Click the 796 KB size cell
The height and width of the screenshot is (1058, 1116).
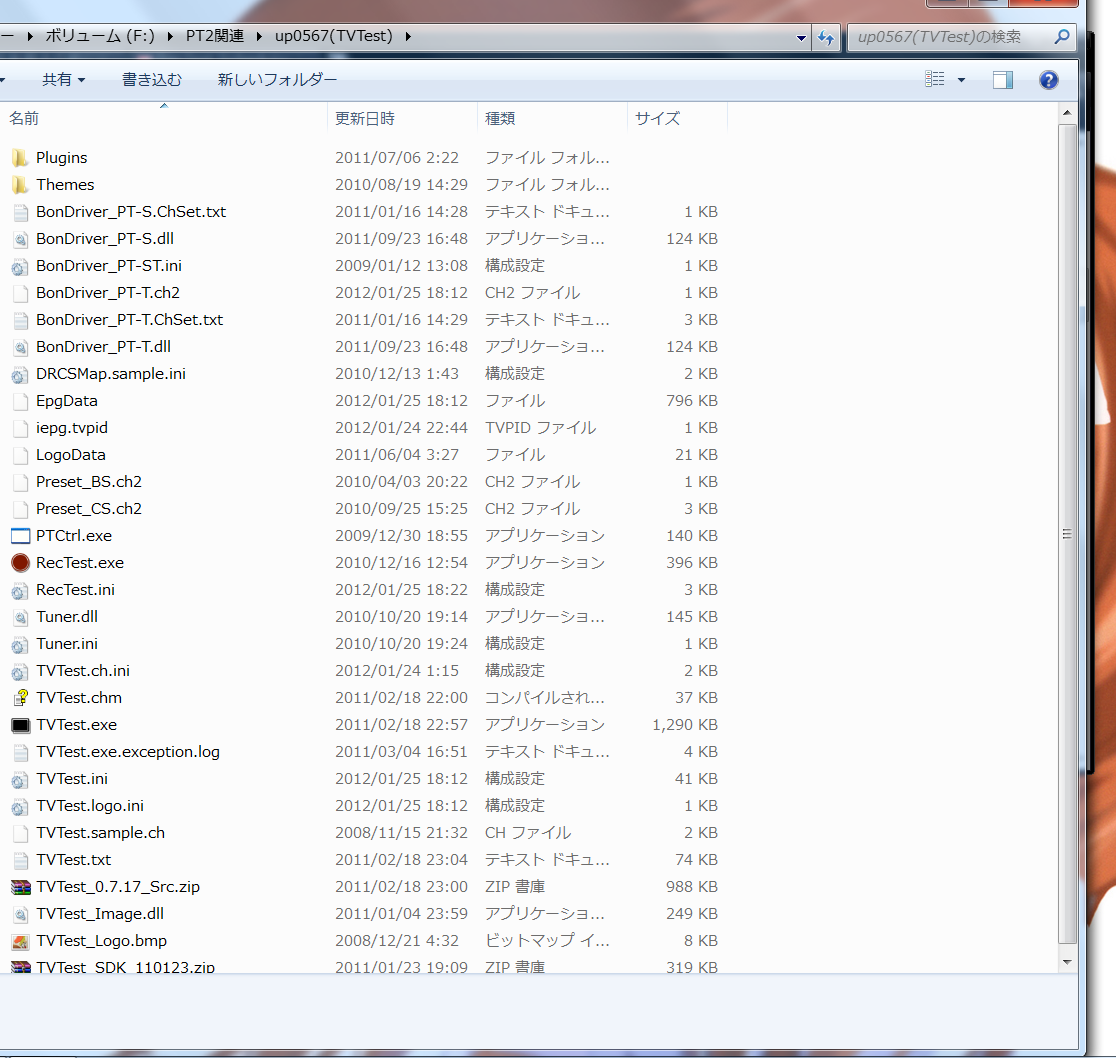tap(692, 401)
